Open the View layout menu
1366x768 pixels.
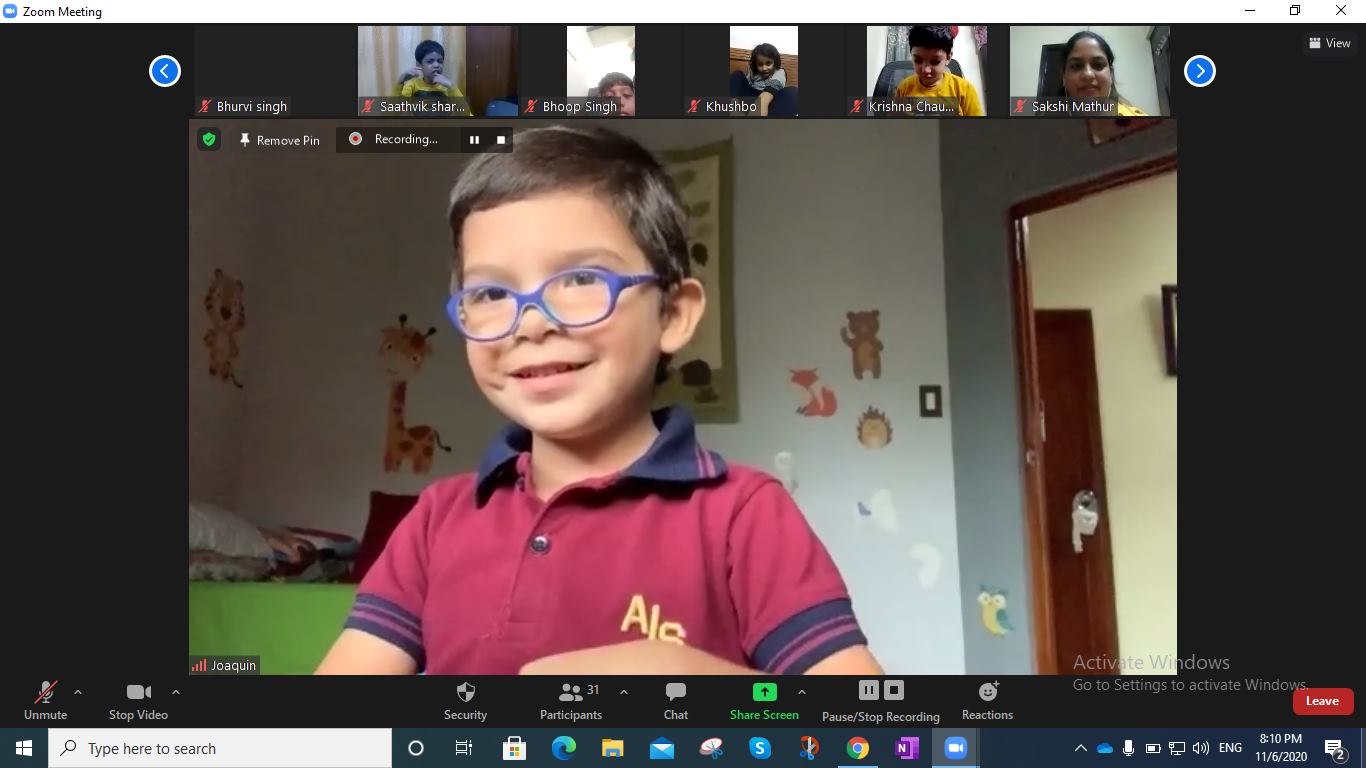click(x=1330, y=43)
